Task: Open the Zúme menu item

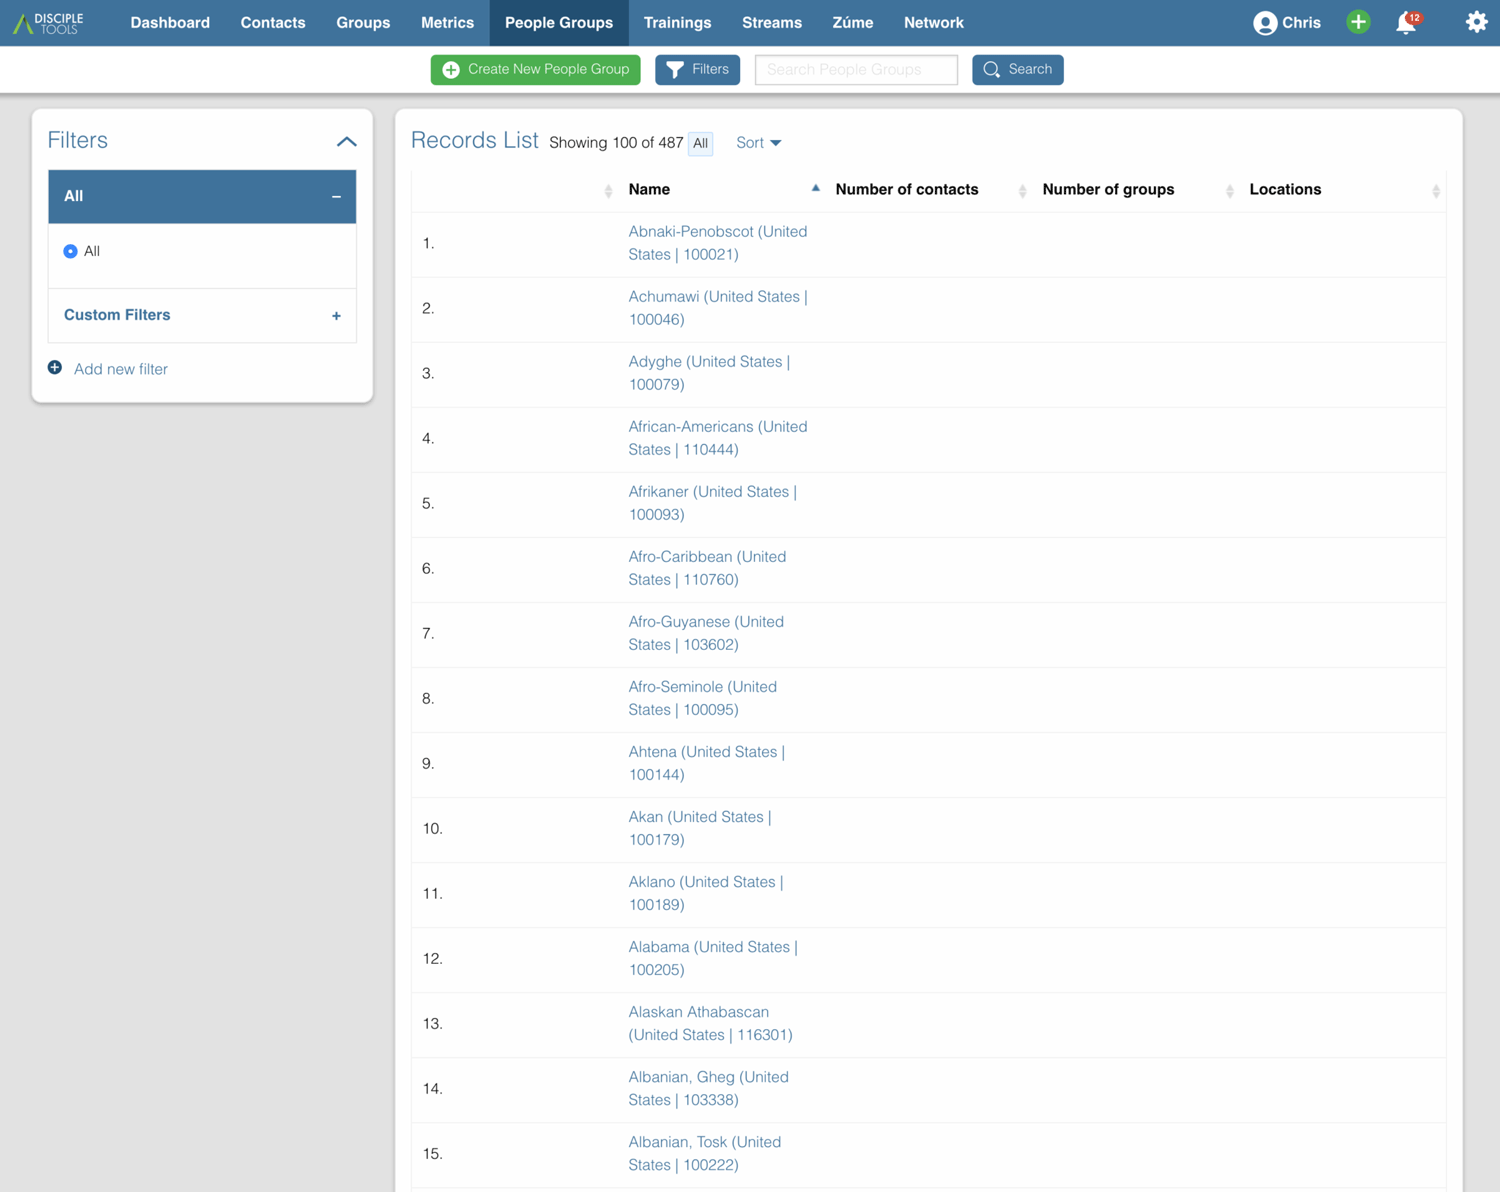Action: pos(853,22)
